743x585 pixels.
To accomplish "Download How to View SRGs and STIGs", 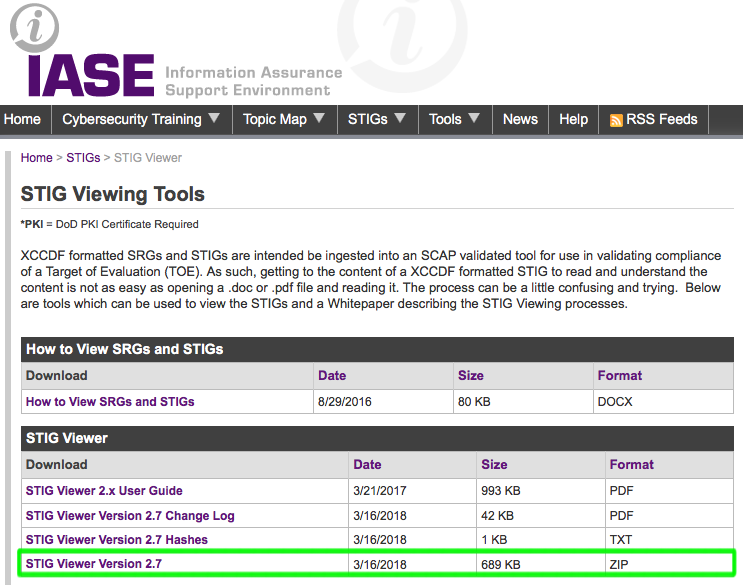I will (x=110, y=402).
